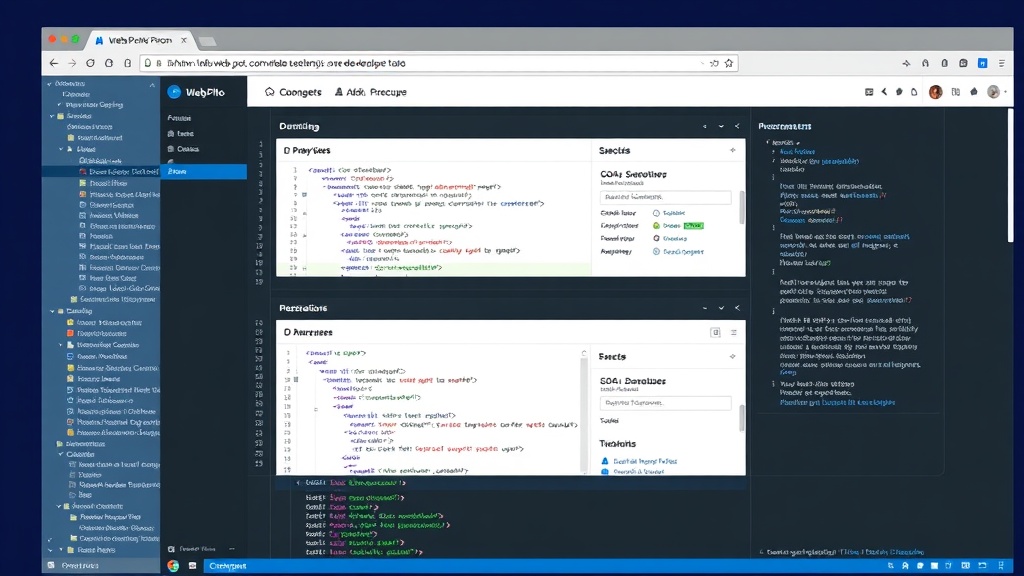Image resolution: width=1024 pixels, height=576 pixels.
Task: Click the search field under SOA Secolies
Action: click(665, 197)
